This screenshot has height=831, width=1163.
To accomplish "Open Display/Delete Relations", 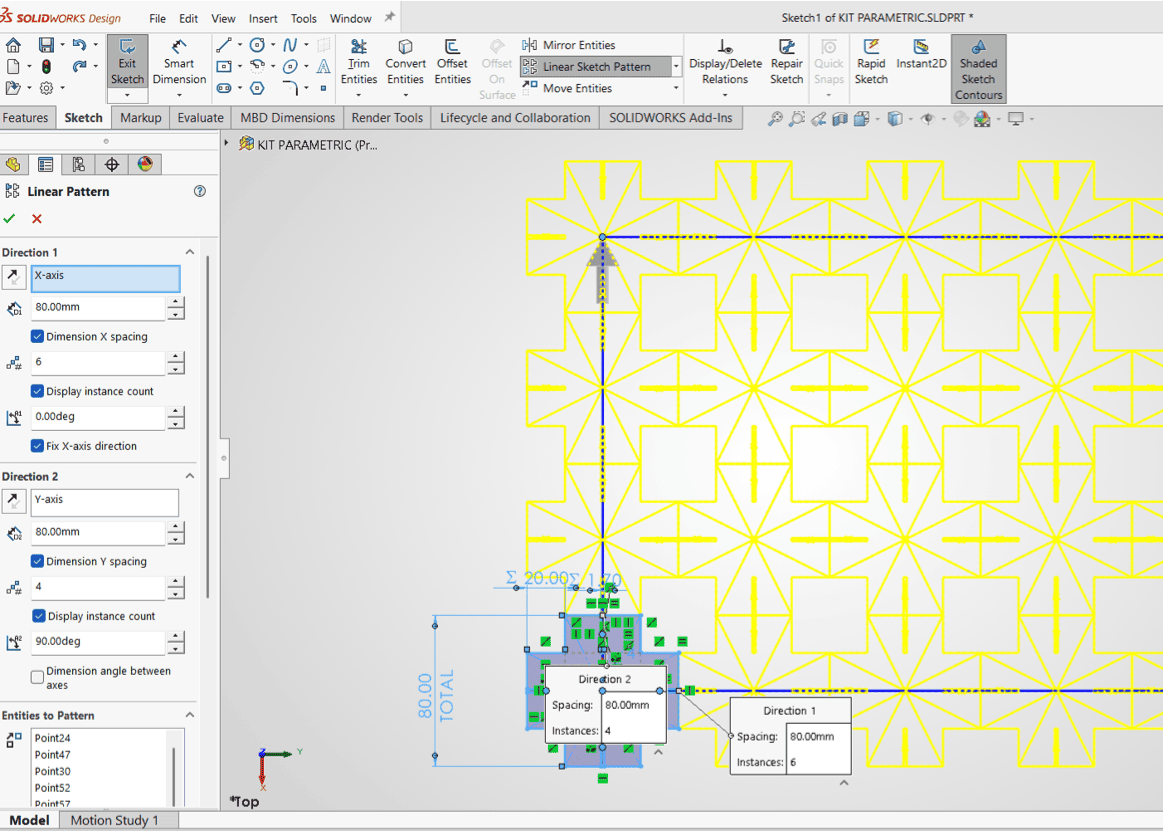I will (725, 62).
